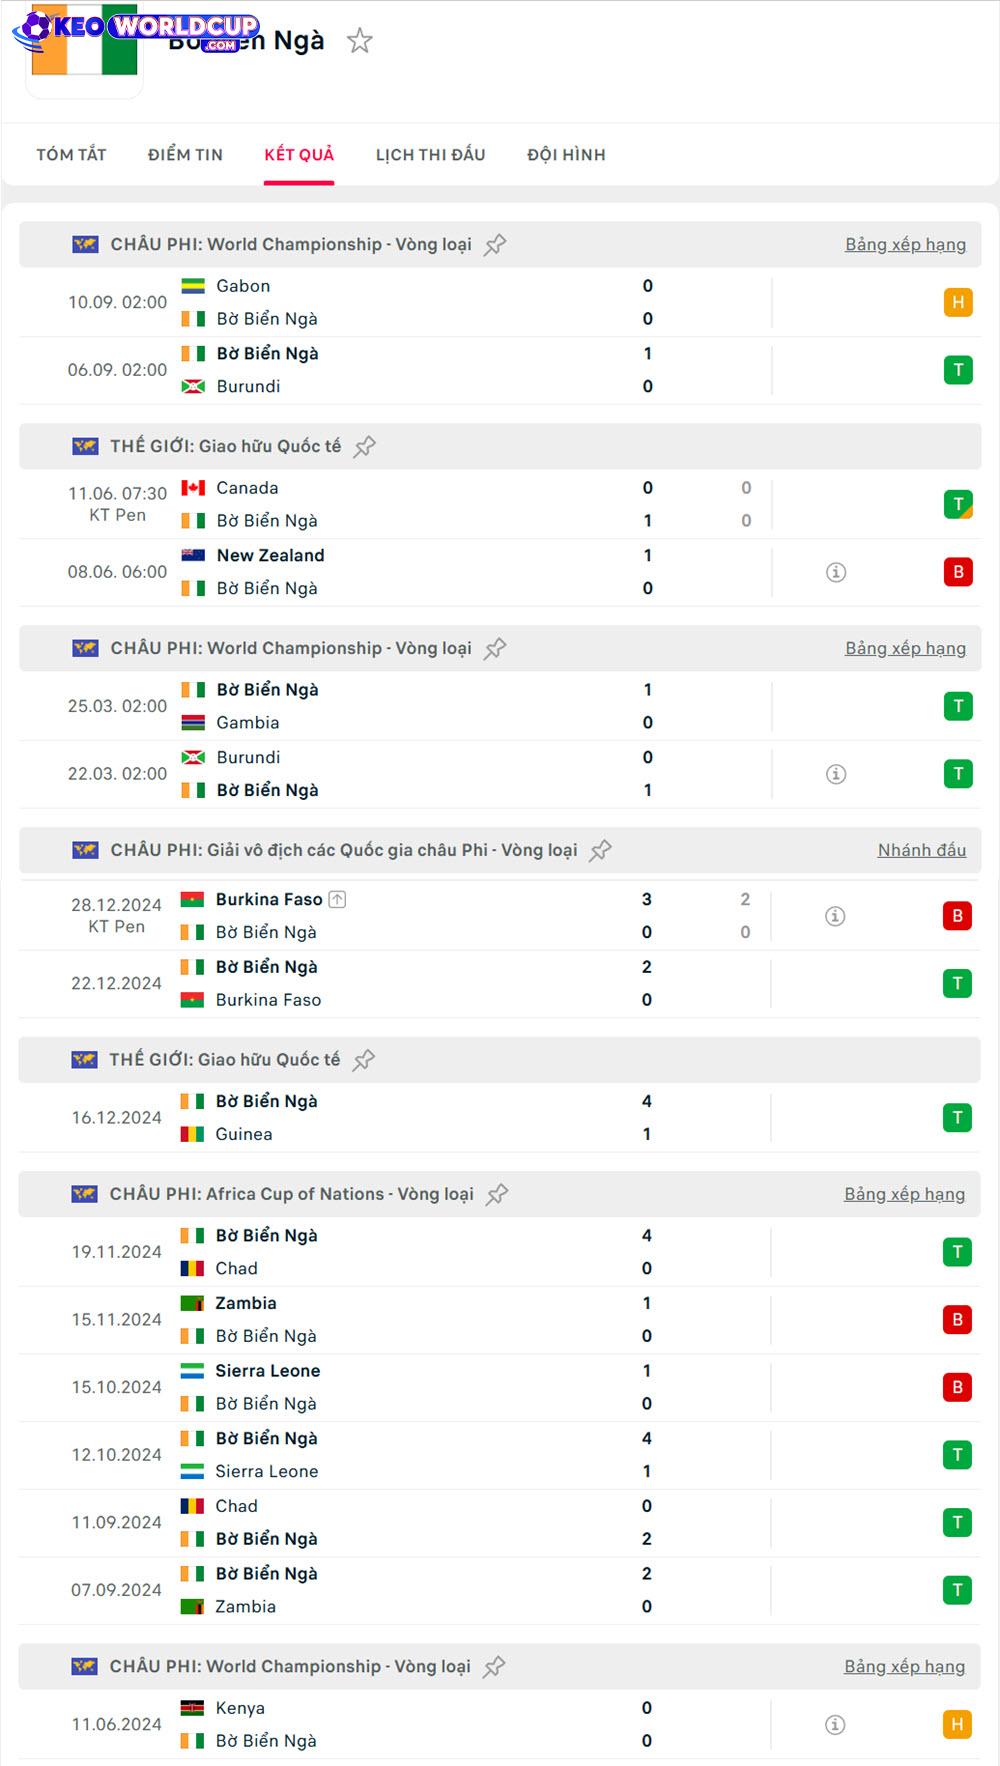Open Bảng xếp hạng for Africa Cup of Nations
1000x1766 pixels.
tap(904, 1195)
